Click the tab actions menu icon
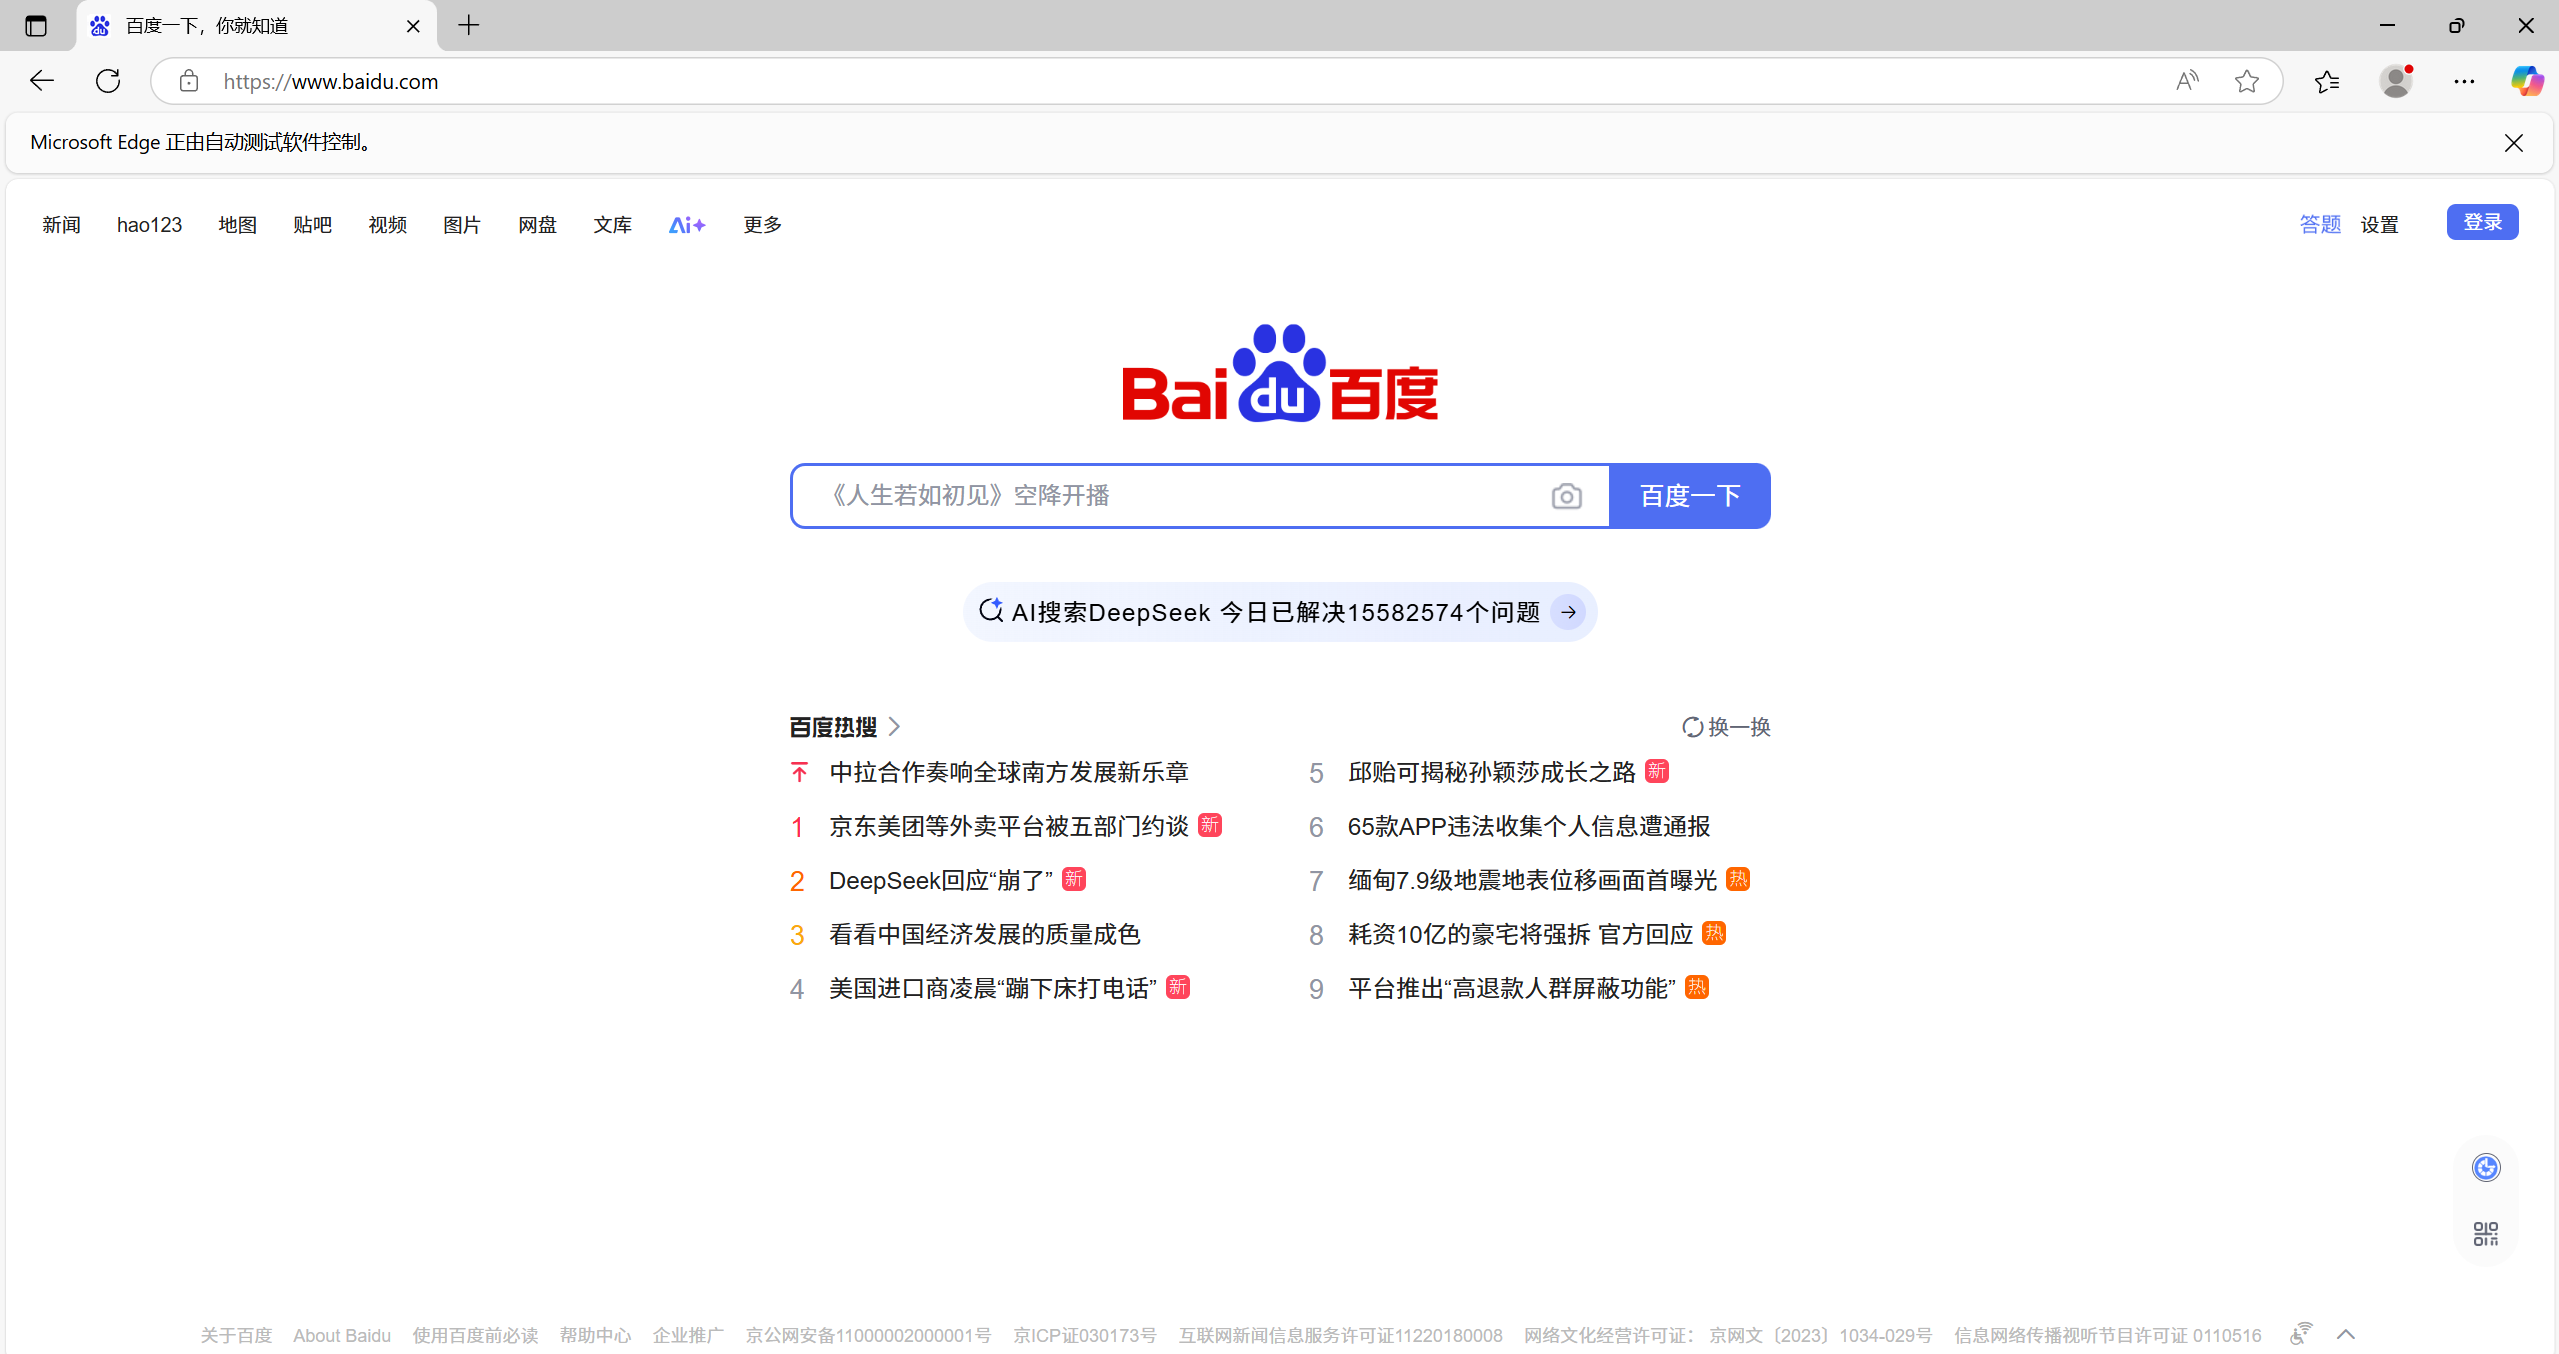2559x1354 pixels. coord(36,26)
